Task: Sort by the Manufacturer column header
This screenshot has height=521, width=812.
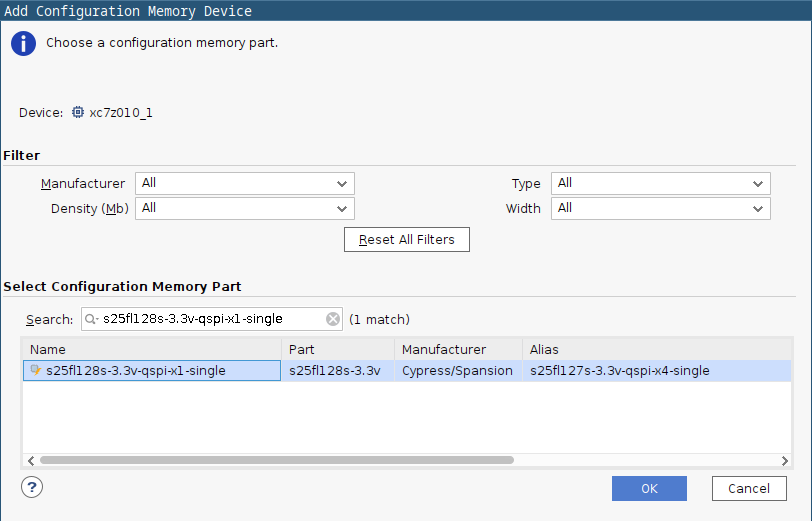Action: (458, 350)
